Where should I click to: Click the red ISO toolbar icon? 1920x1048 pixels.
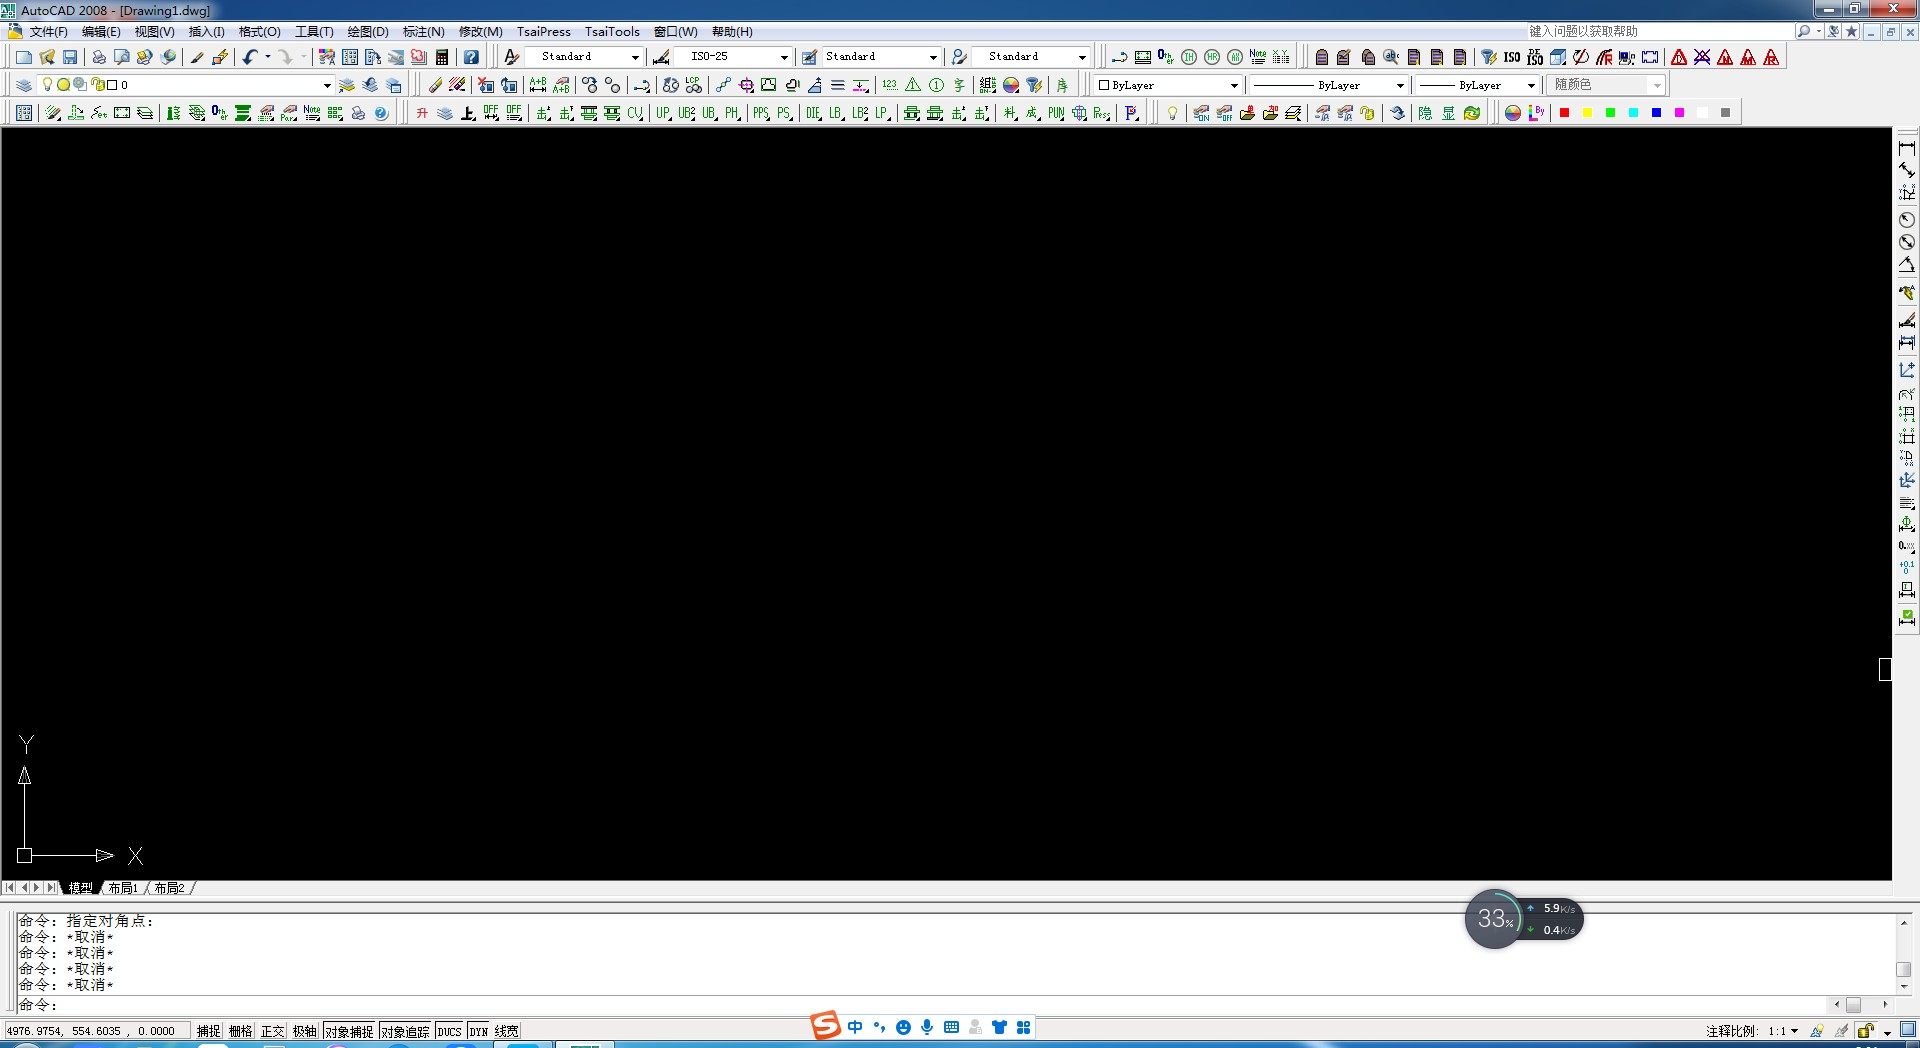click(x=1512, y=57)
